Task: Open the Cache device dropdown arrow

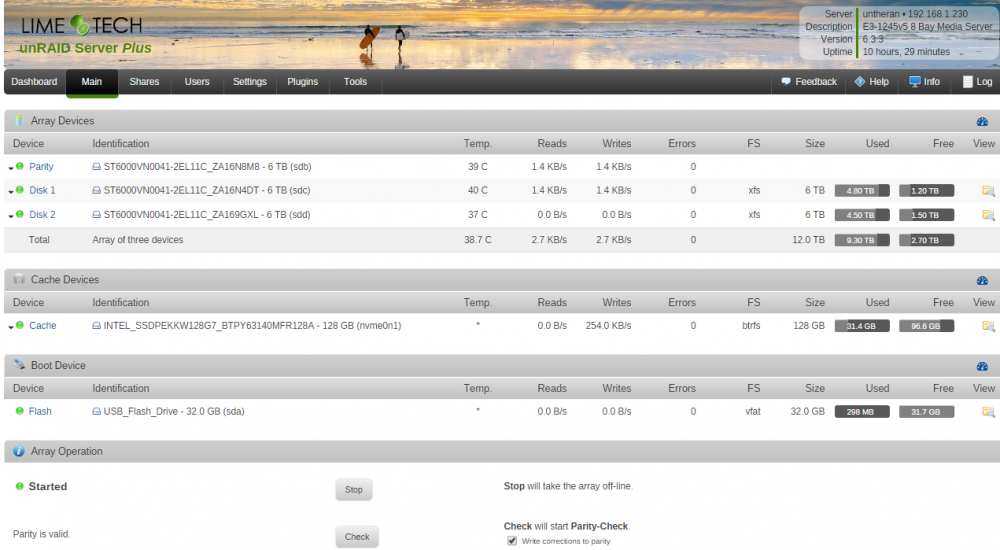Action: [x=11, y=327]
